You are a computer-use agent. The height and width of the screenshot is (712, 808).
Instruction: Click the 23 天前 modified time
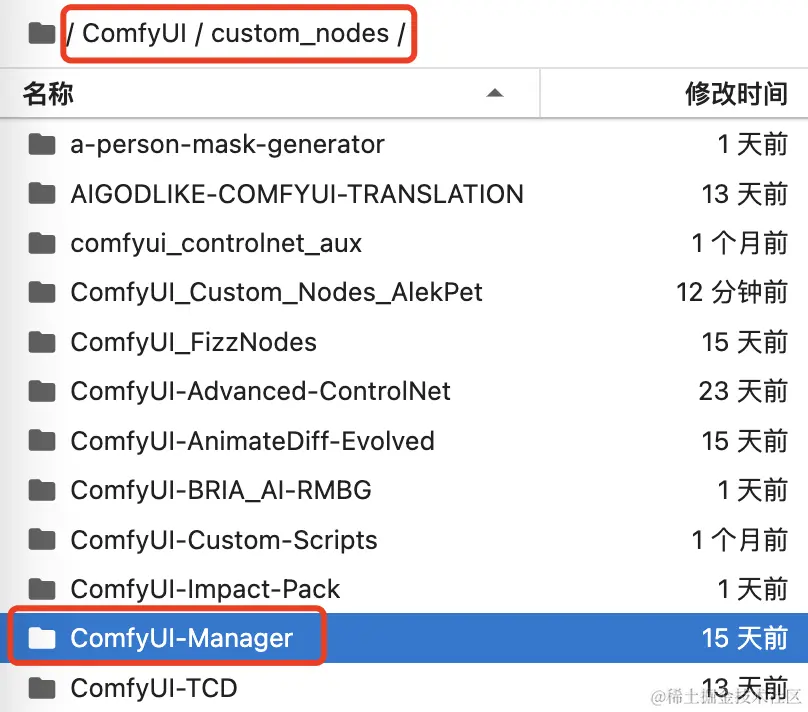(x=743, y=392)
